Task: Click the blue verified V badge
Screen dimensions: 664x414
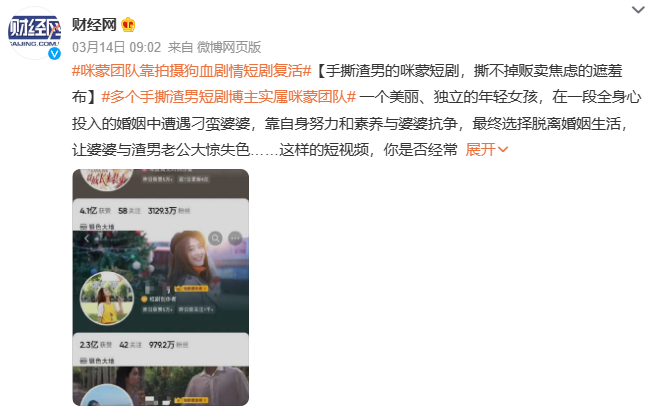Action: (x=54, y=53)
